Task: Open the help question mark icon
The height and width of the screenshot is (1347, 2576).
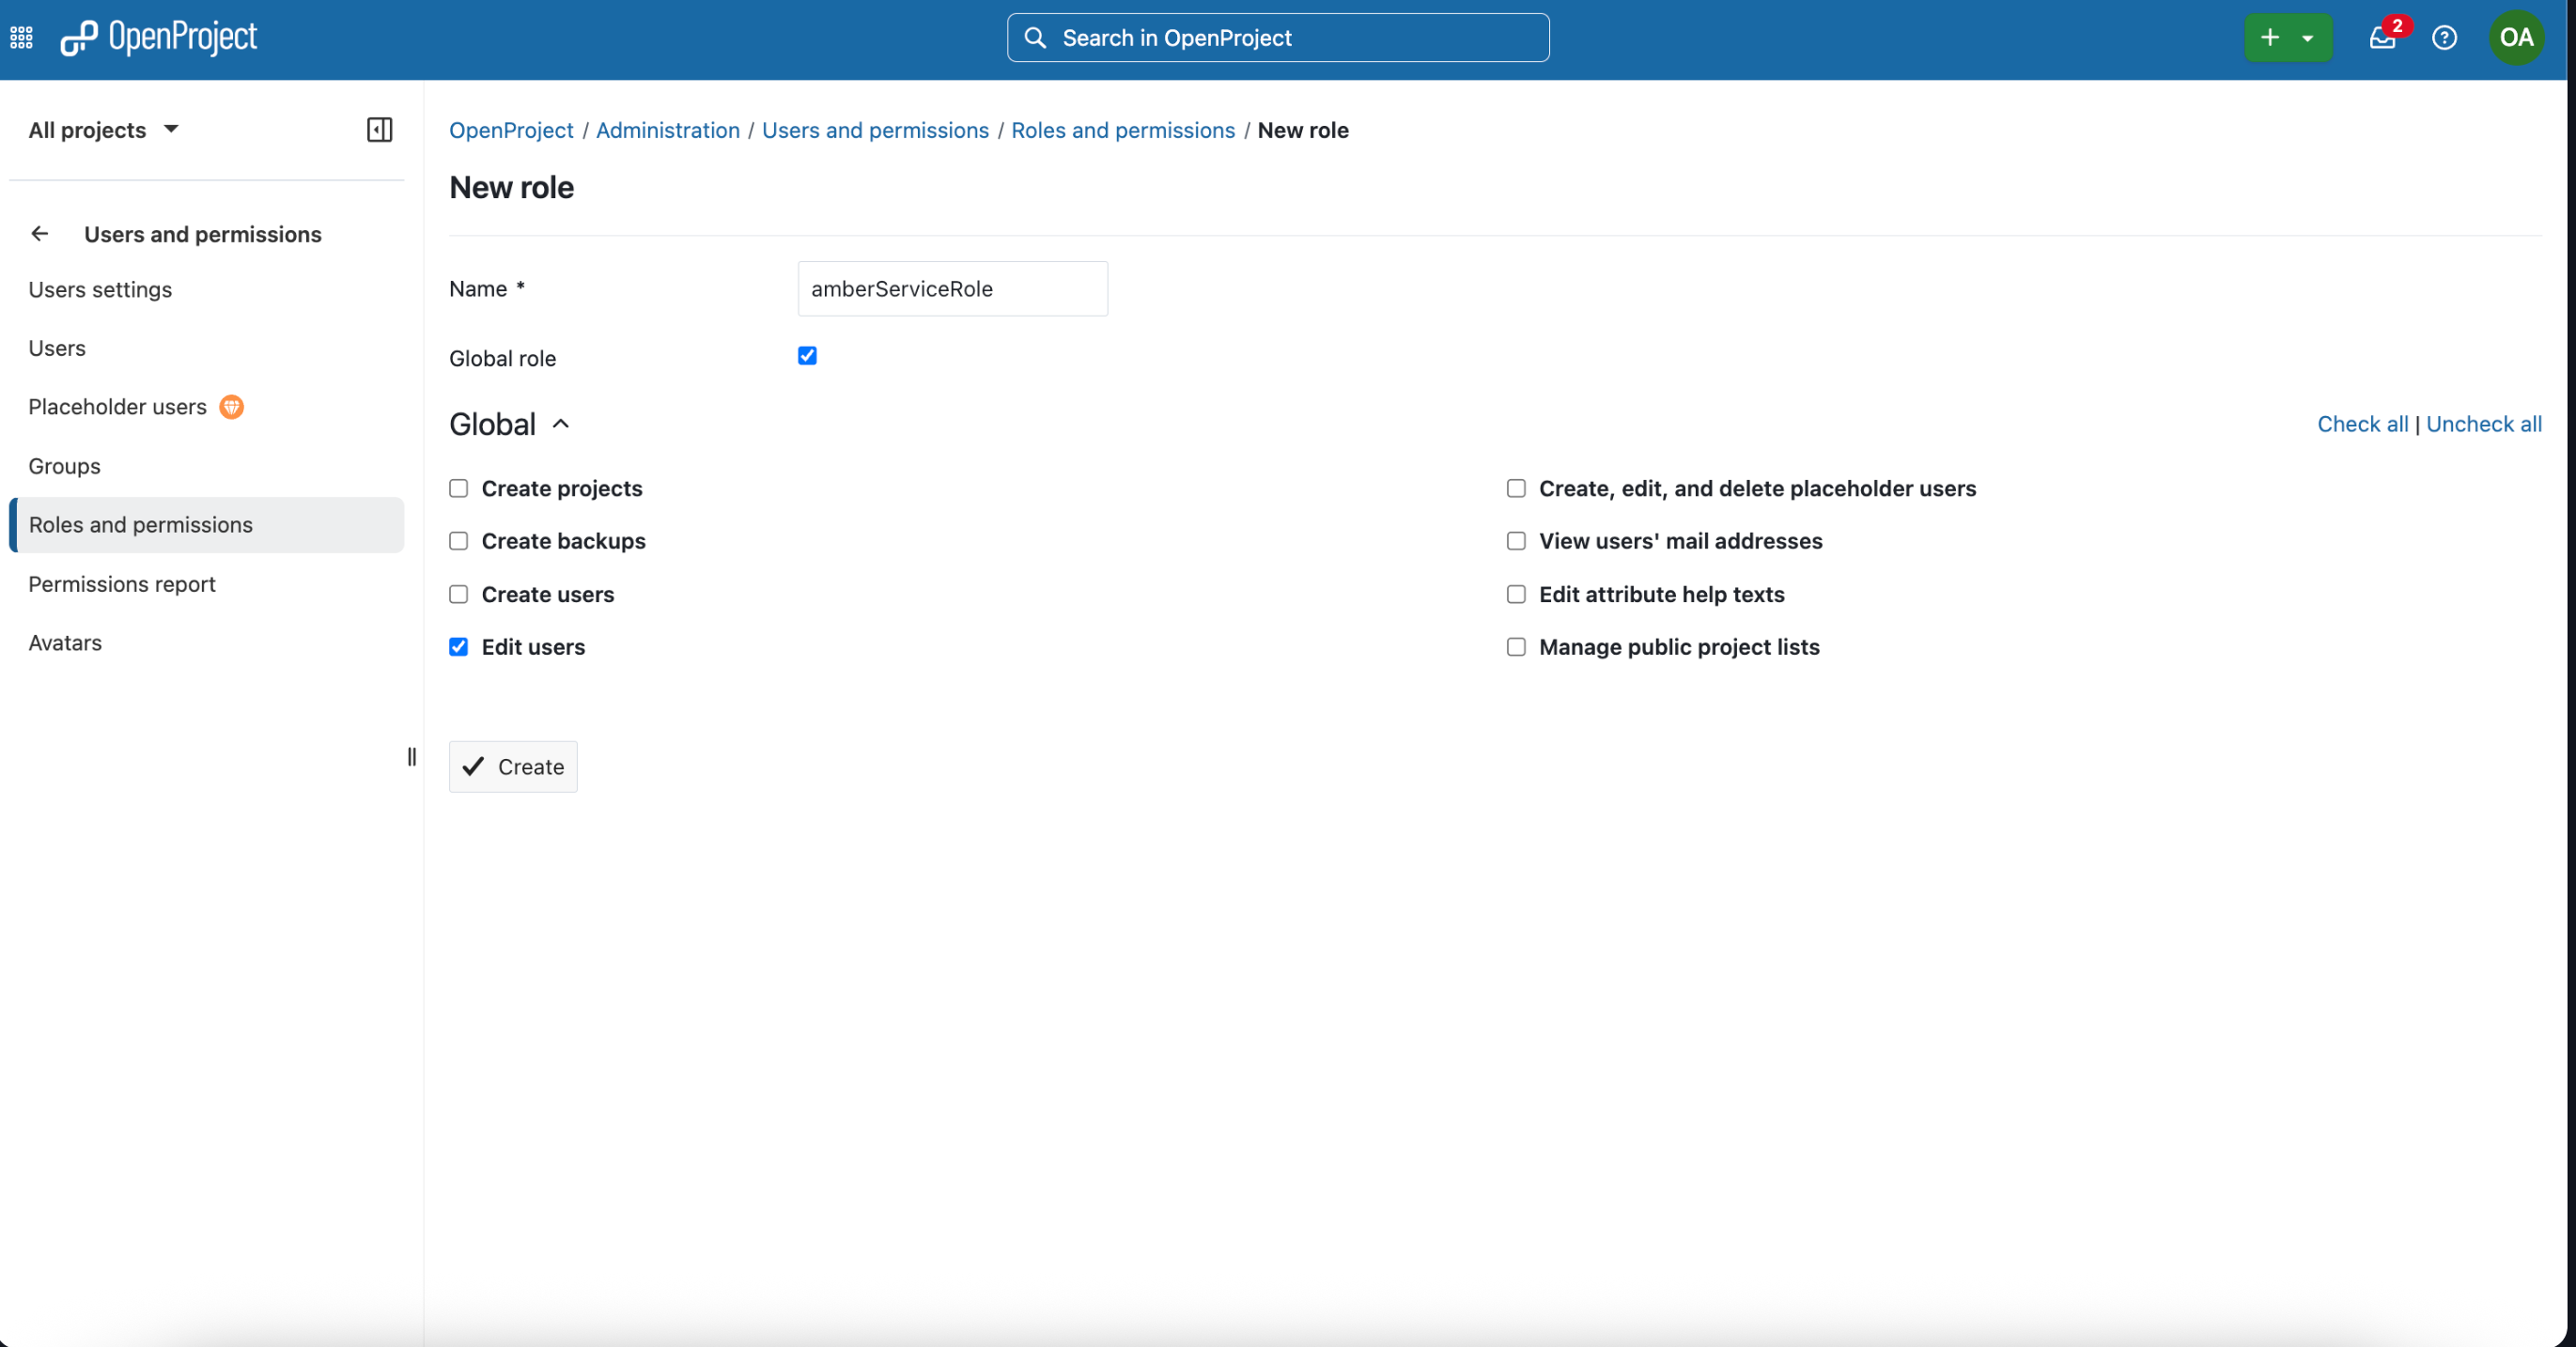Action: click(2444, 38)
